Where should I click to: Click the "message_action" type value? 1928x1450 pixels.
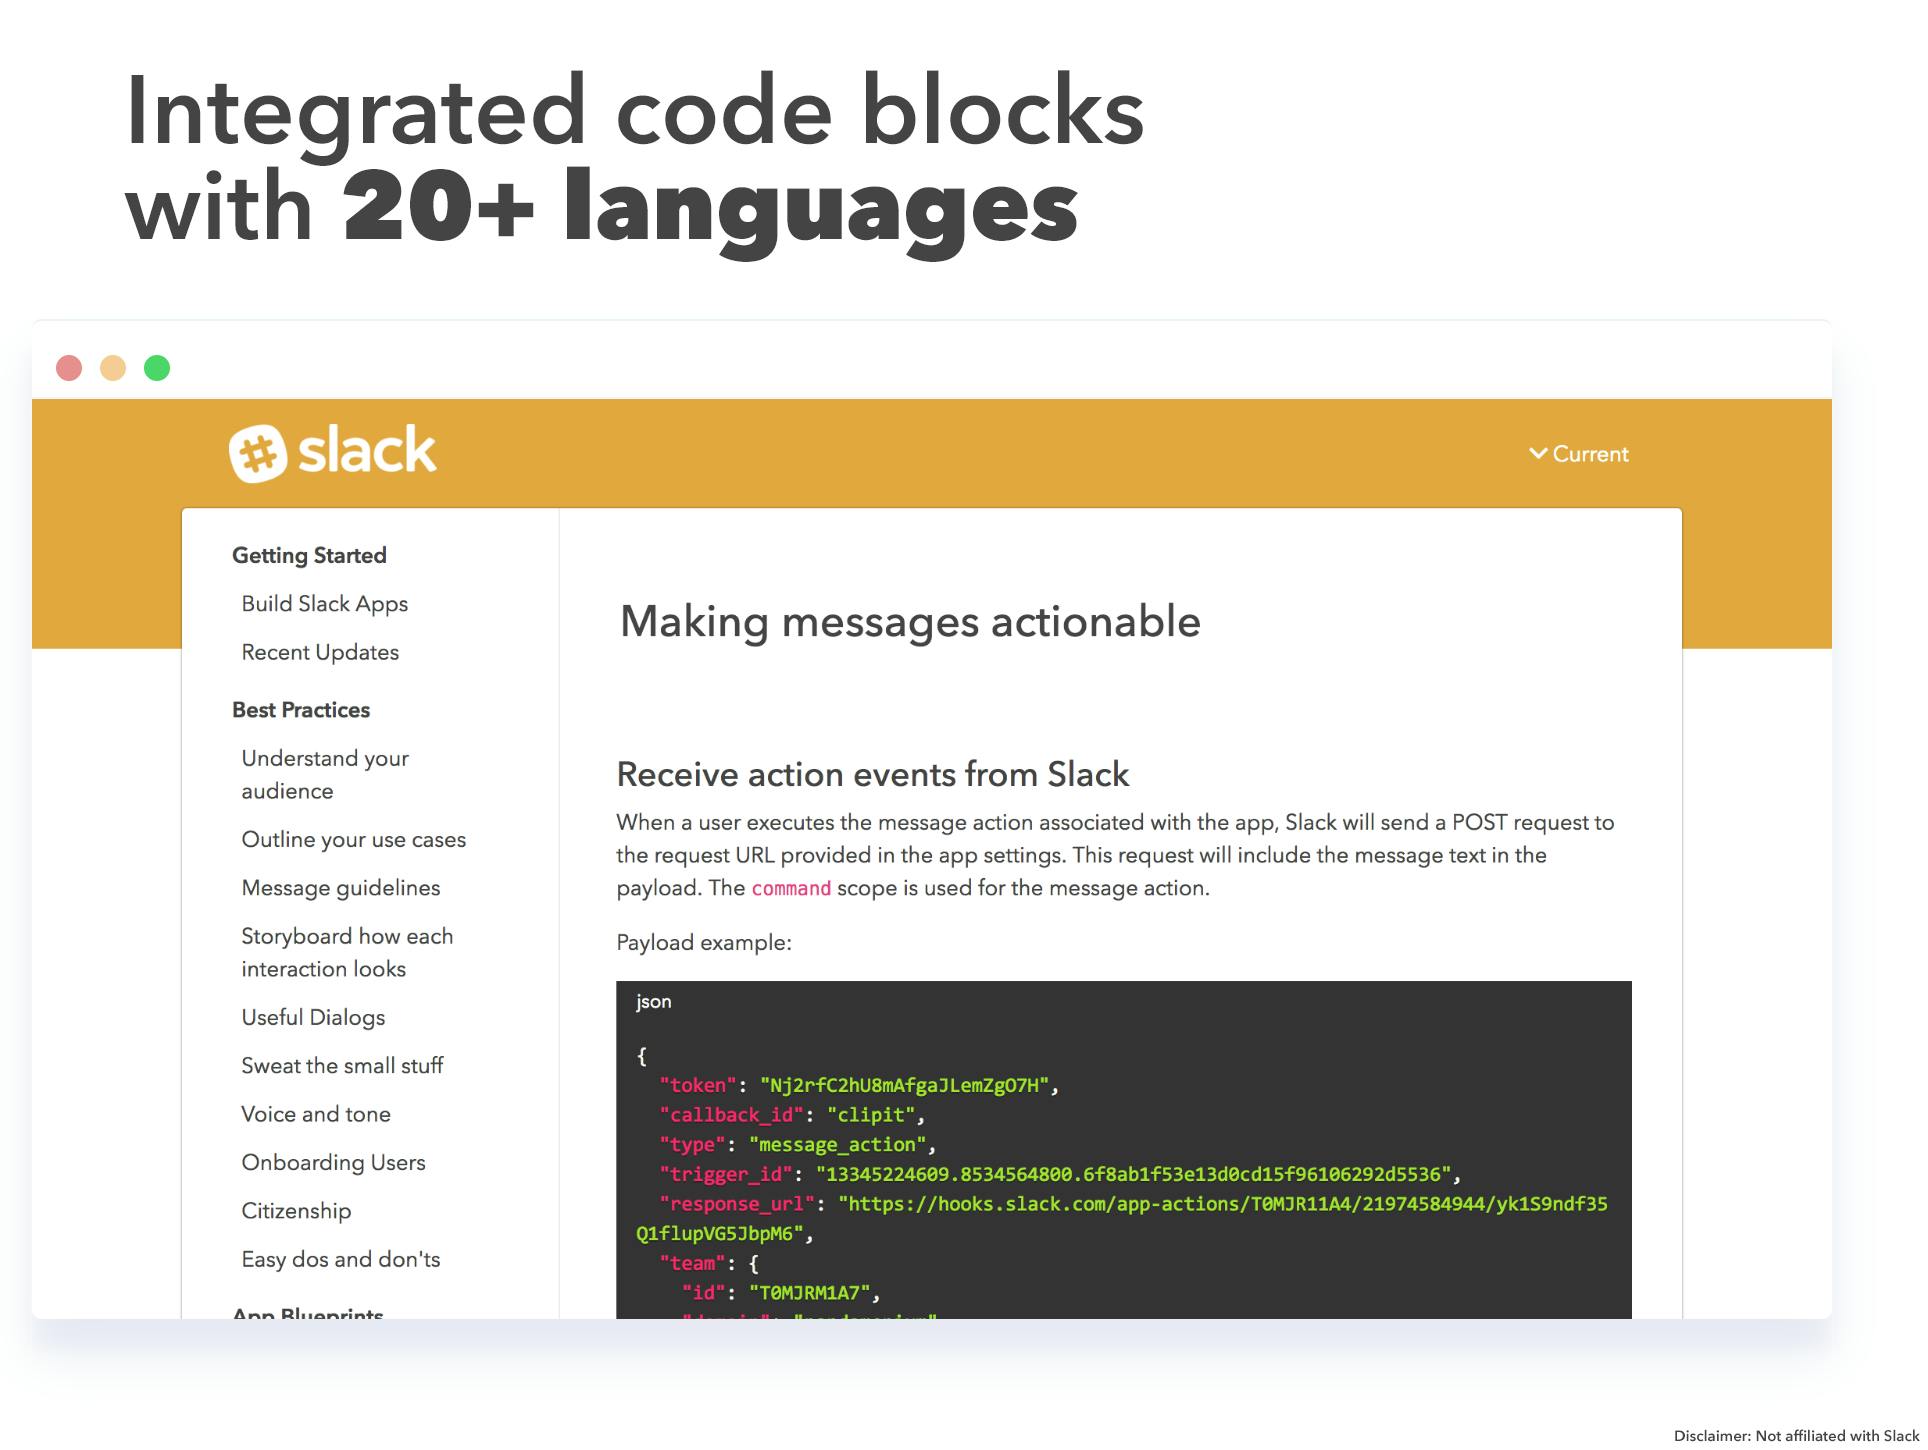click(x=838, y=1145)
